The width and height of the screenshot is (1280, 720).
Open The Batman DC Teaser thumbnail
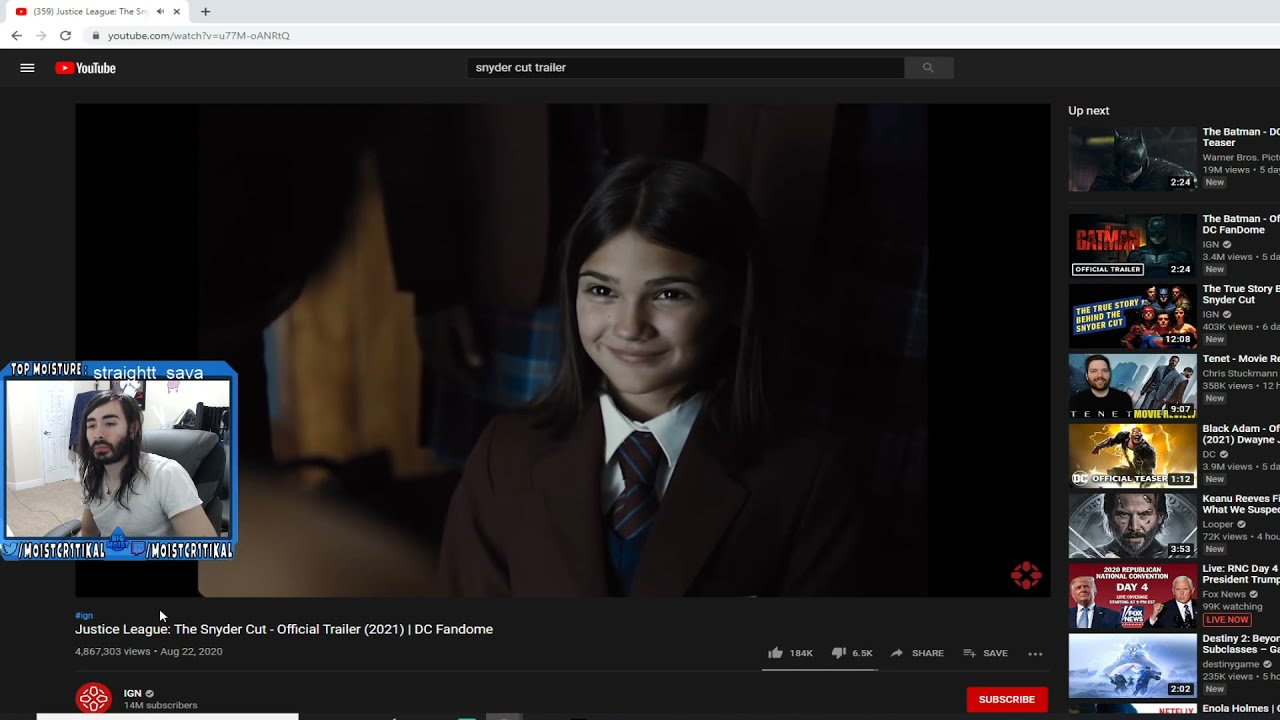(x=1132, y=159)
